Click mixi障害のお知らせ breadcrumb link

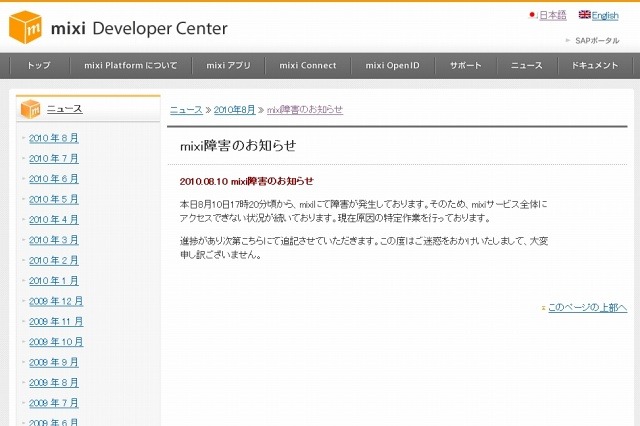click(305, 110)
